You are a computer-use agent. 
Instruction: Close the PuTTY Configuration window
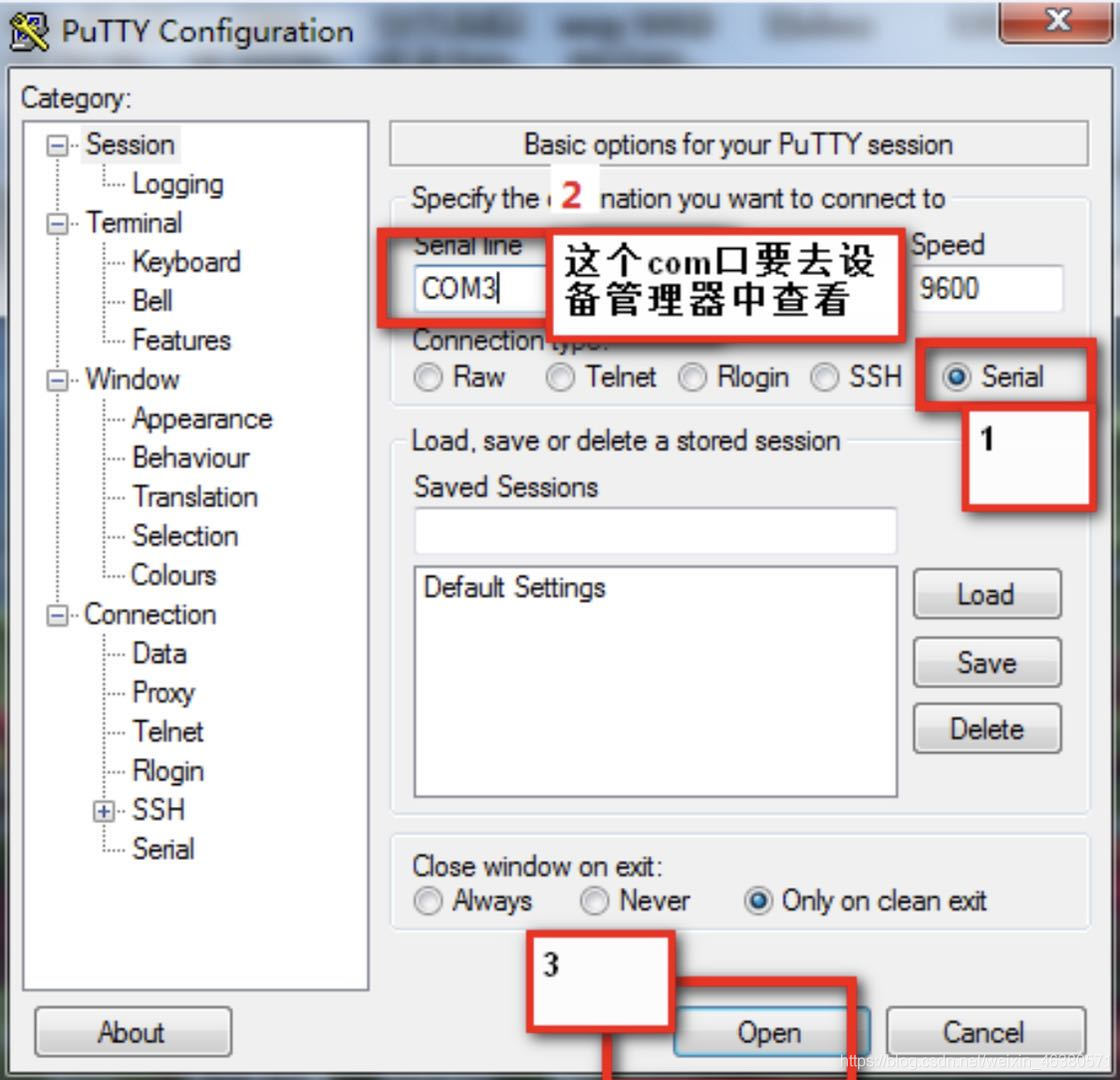tap(1056, 21)
